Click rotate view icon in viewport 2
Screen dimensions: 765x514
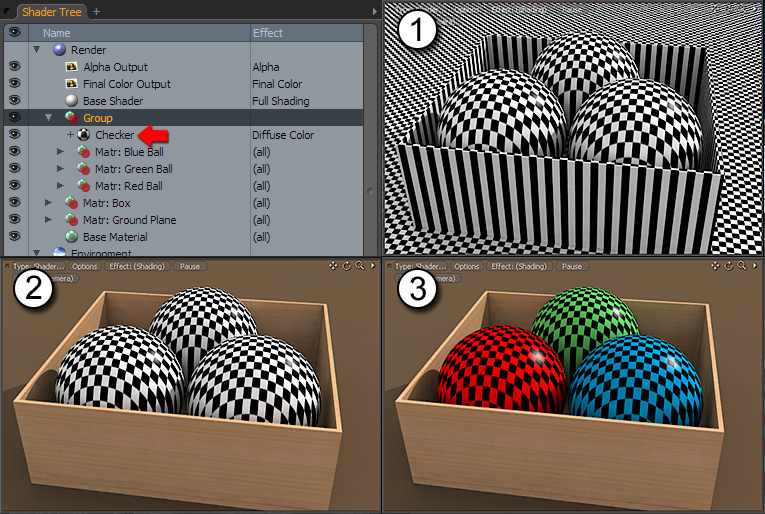346,267
